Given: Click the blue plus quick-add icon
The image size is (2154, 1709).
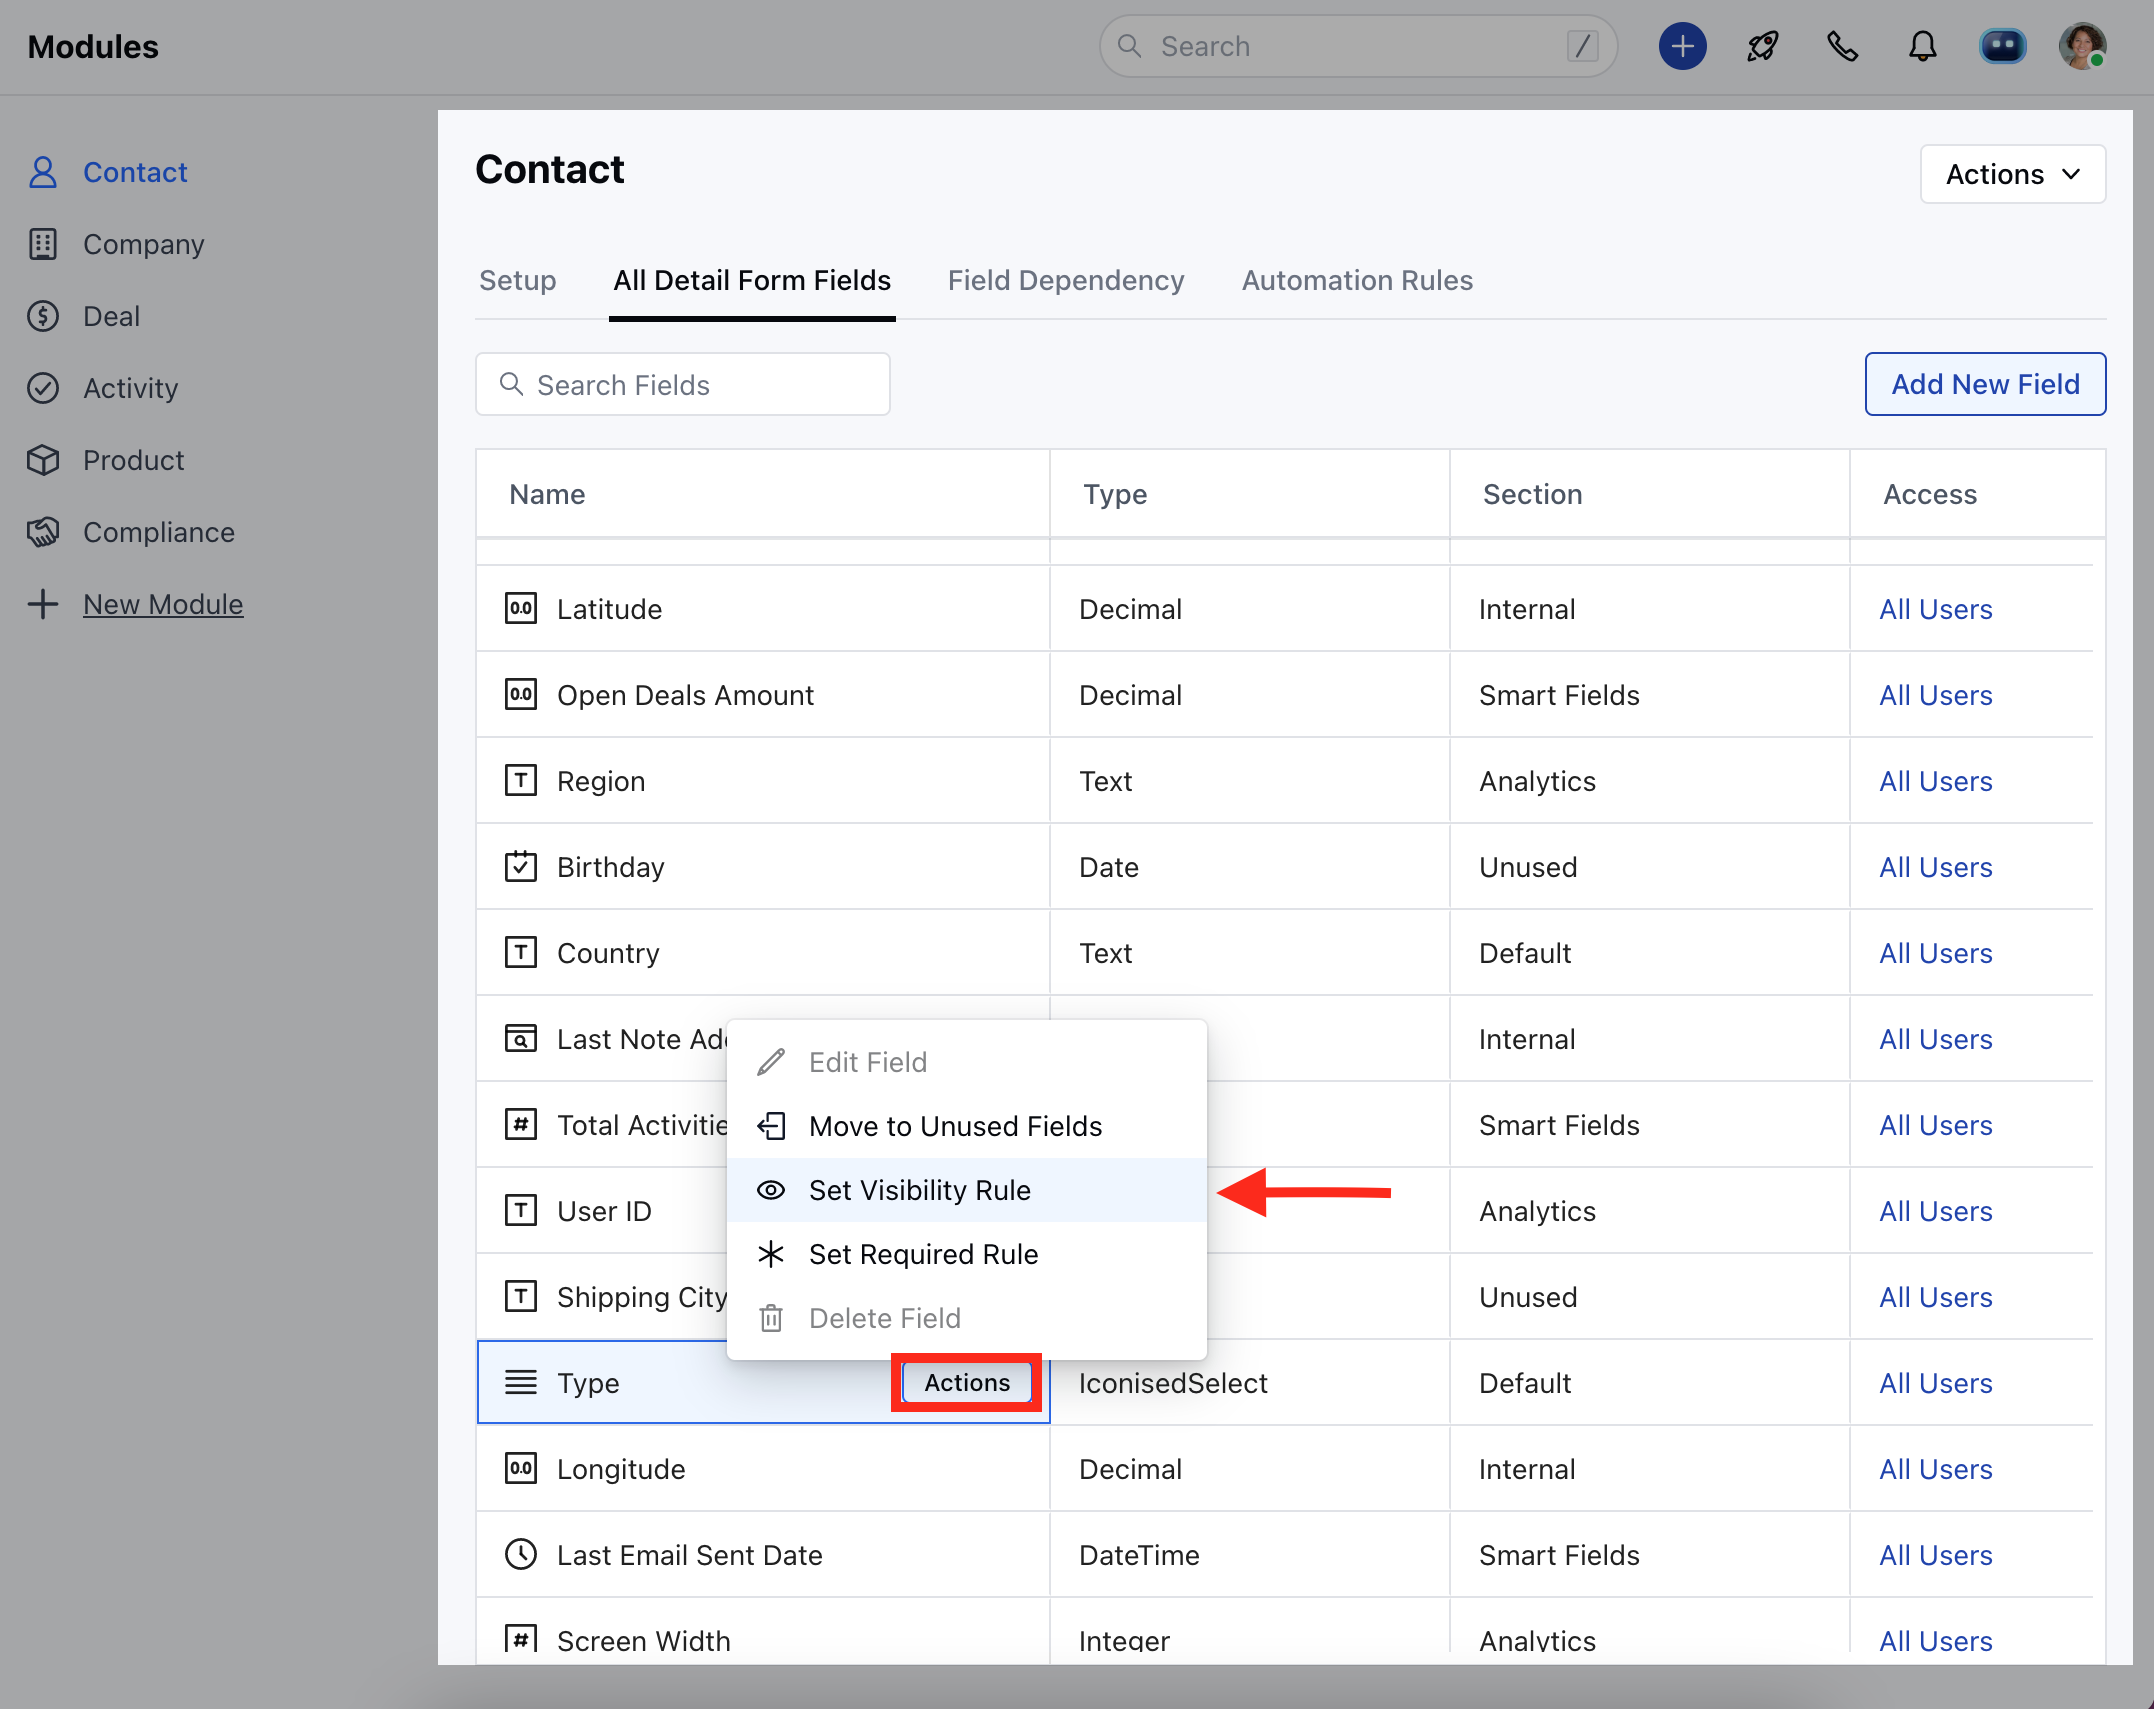Looking at the screenshot, I should click(x=1682, y=46).
